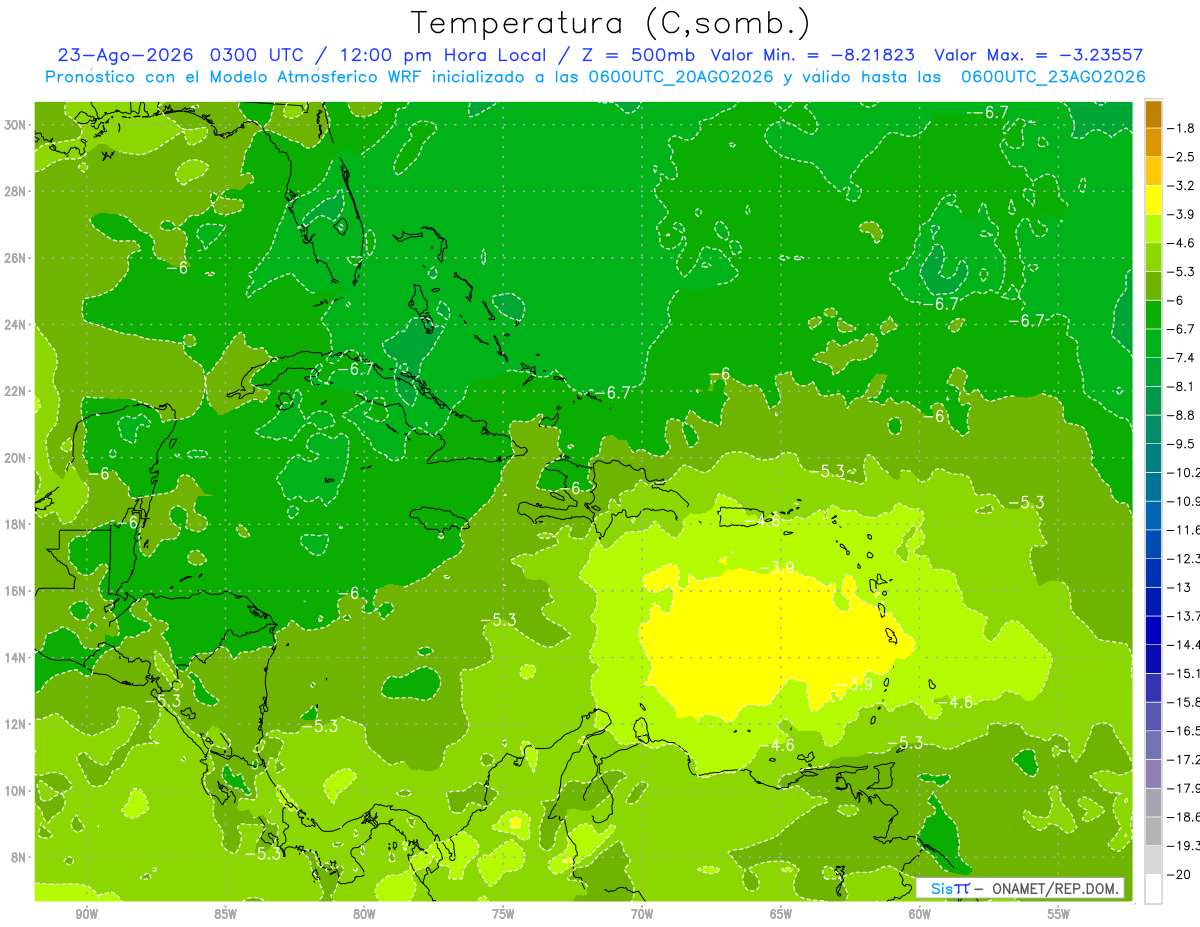Click the '70W' longitude axis label
Image resolution: width=1200 pixels, height=927 pixels.
click(x=642, y=914)
